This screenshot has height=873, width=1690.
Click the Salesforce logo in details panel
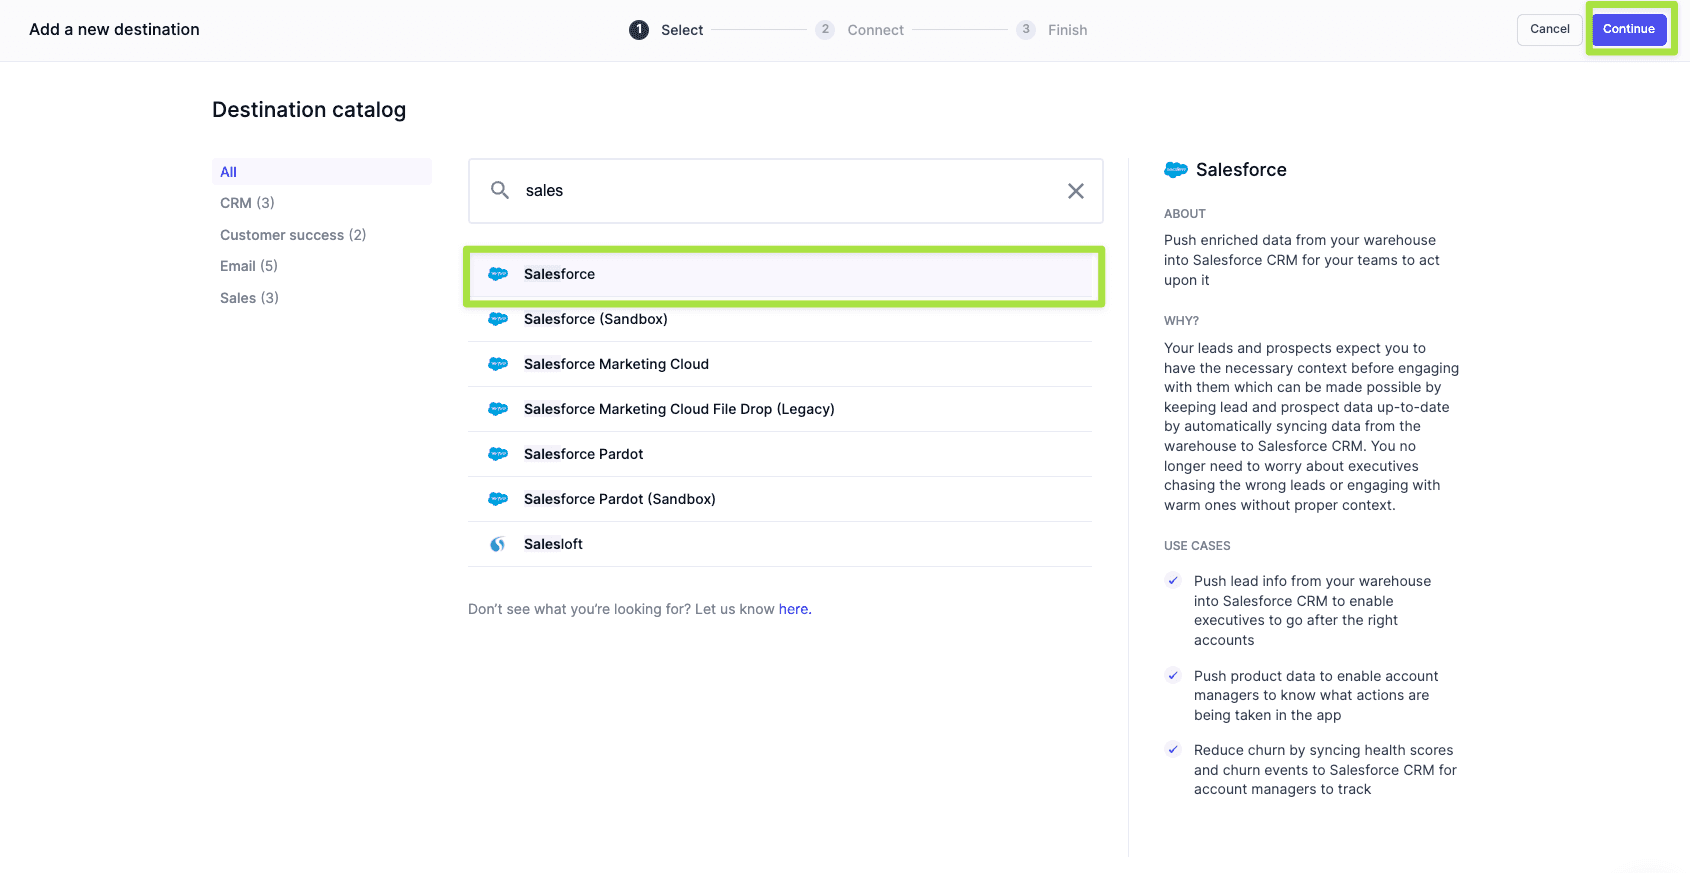click(x=1175, y=170)
